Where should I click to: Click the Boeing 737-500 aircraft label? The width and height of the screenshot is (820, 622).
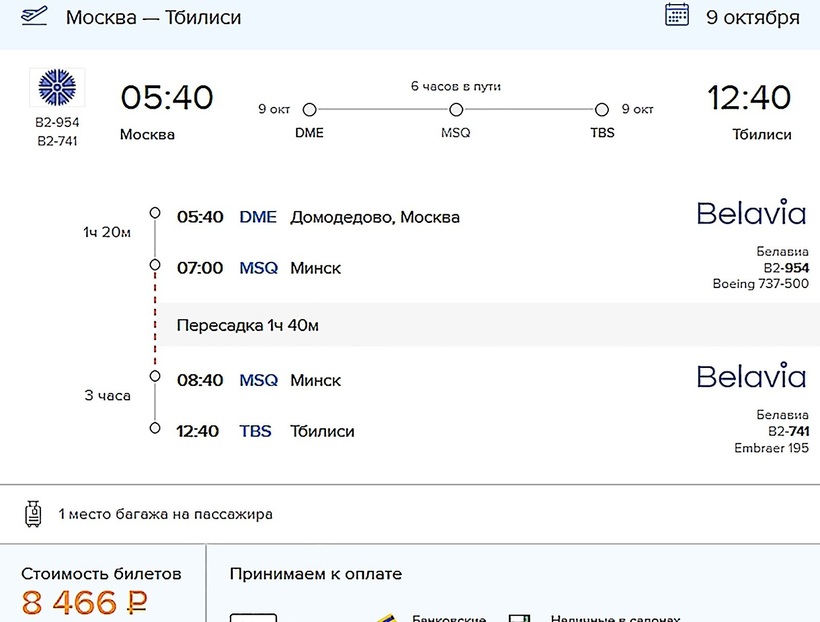pos(760,284)
